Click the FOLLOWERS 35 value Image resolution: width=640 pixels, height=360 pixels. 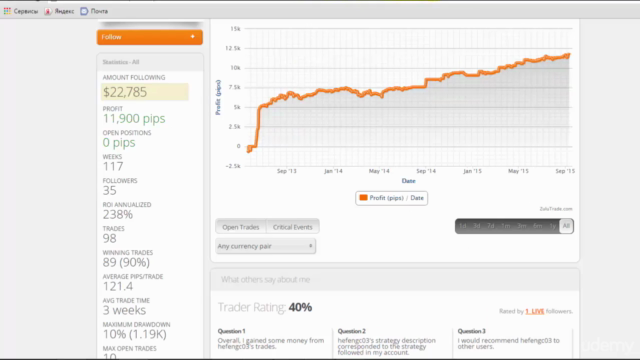click(109, 191)
